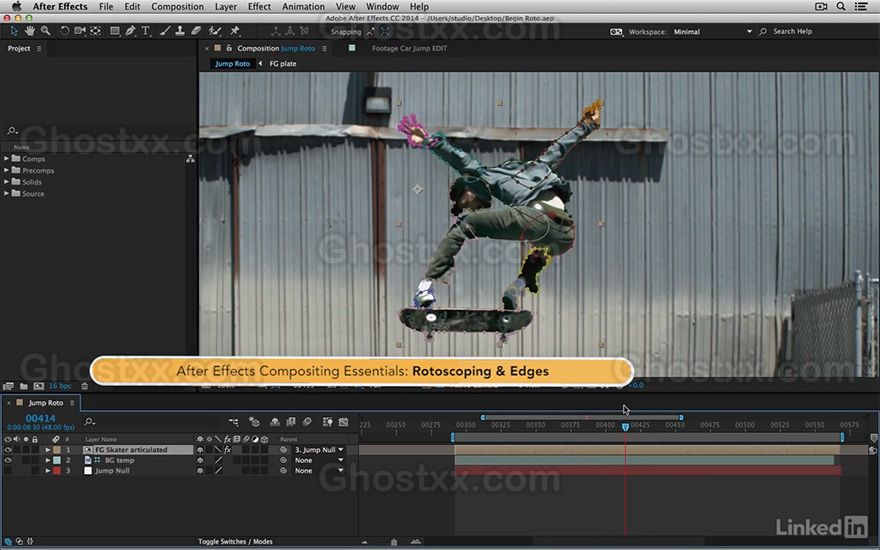Select the Clone Stamp tool
This screenshot has height=550, width=880.
(180, 31)
